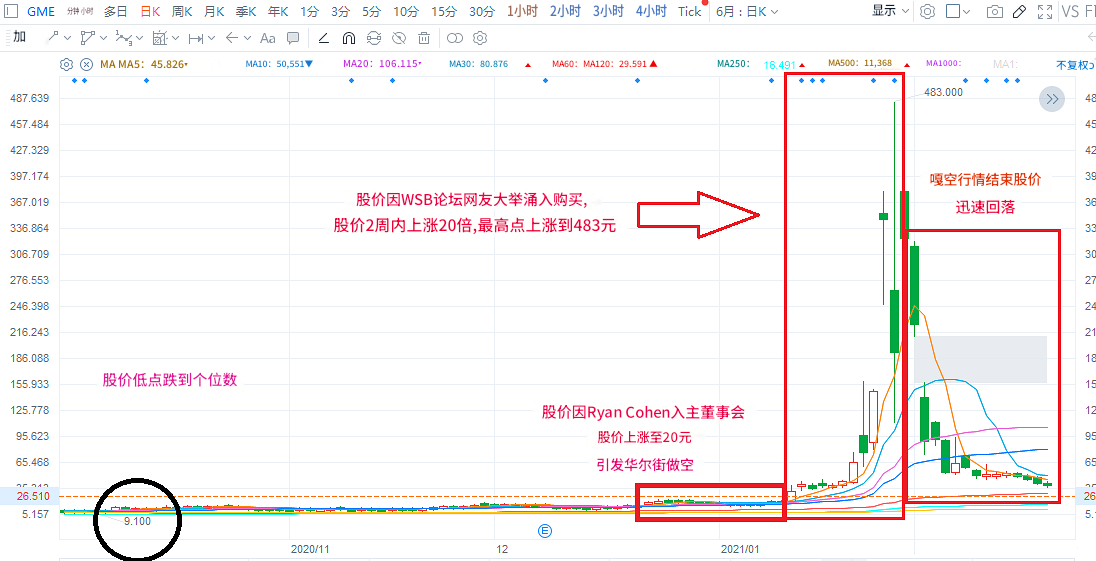This screenshot has width=1096, height=561.
Task: Select the 1小时 interval
Action: click(522, 11)
